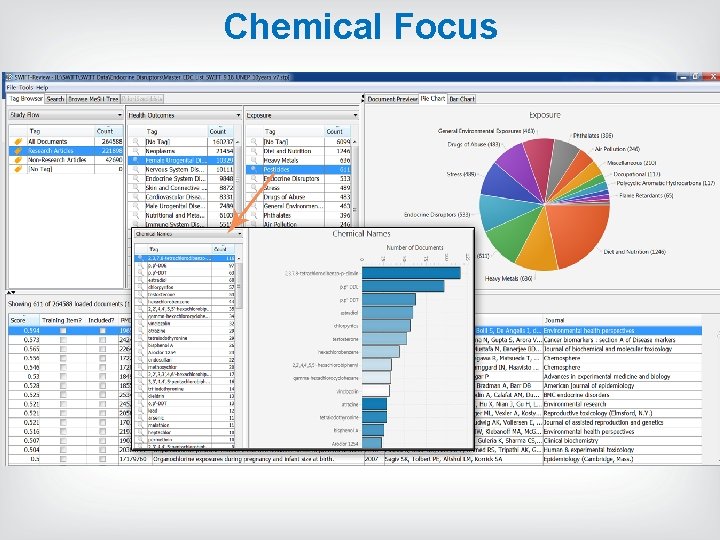Open the Study Flow dropdown
Screen dimensions: 720x540
(x=66, y=115)
